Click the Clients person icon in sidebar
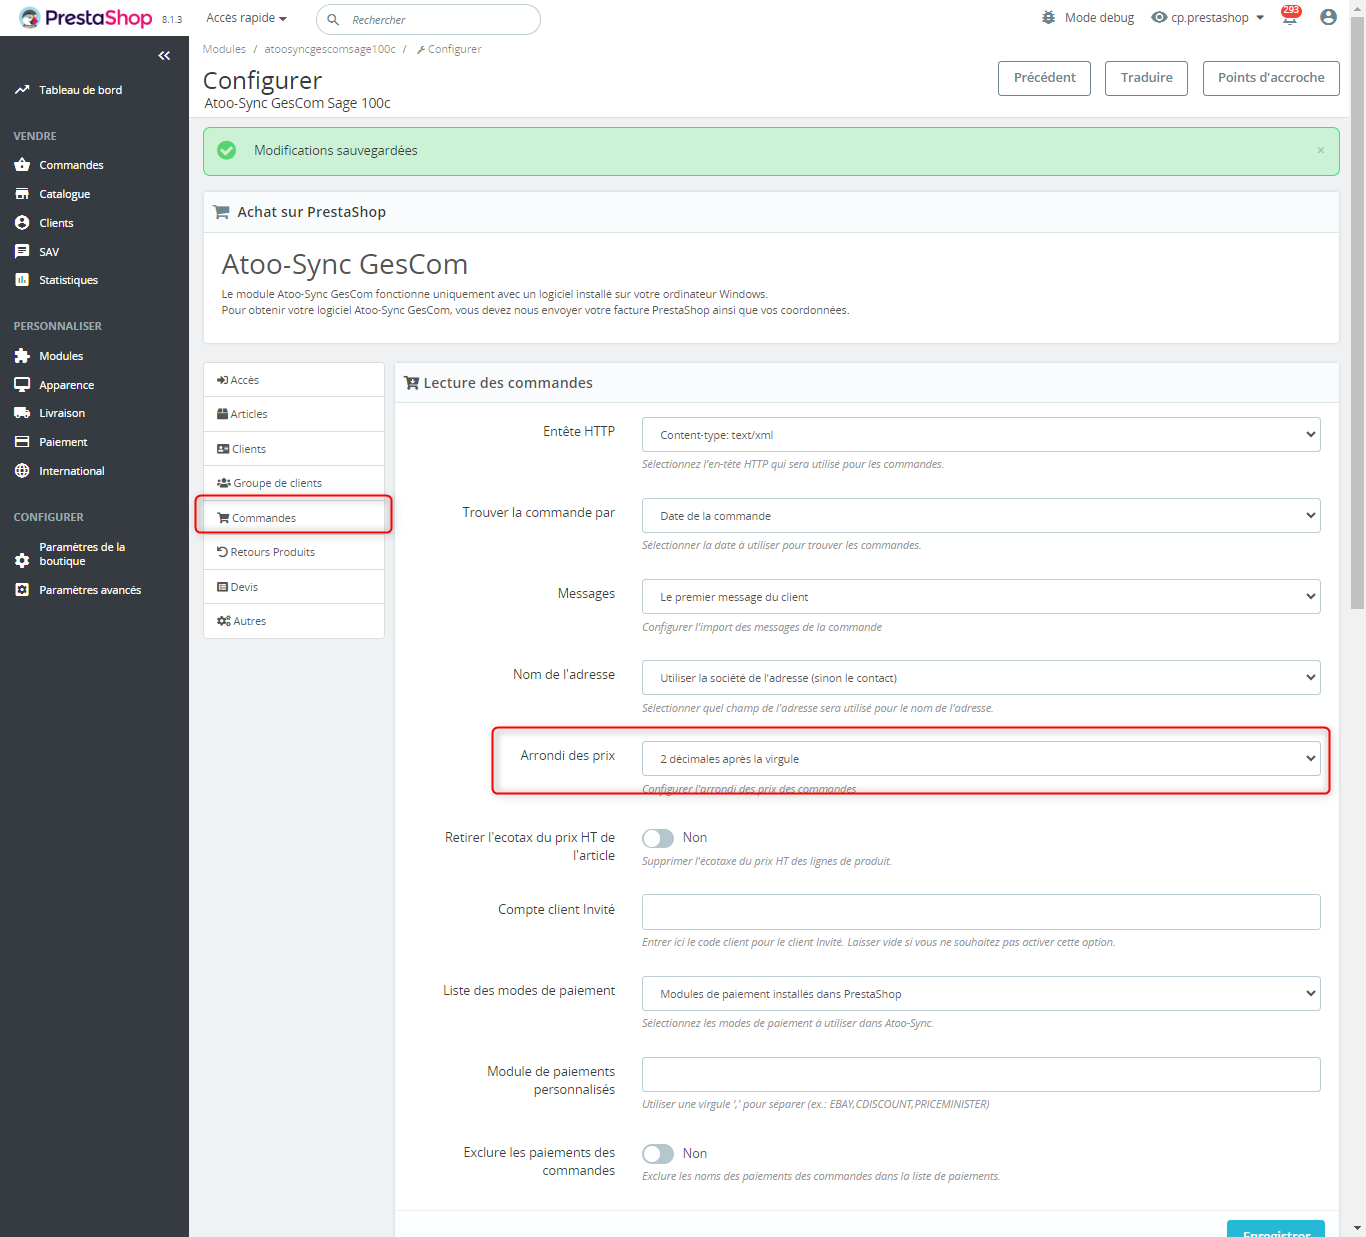Screen dimensions: 1366x1237 tap(22, 223)
